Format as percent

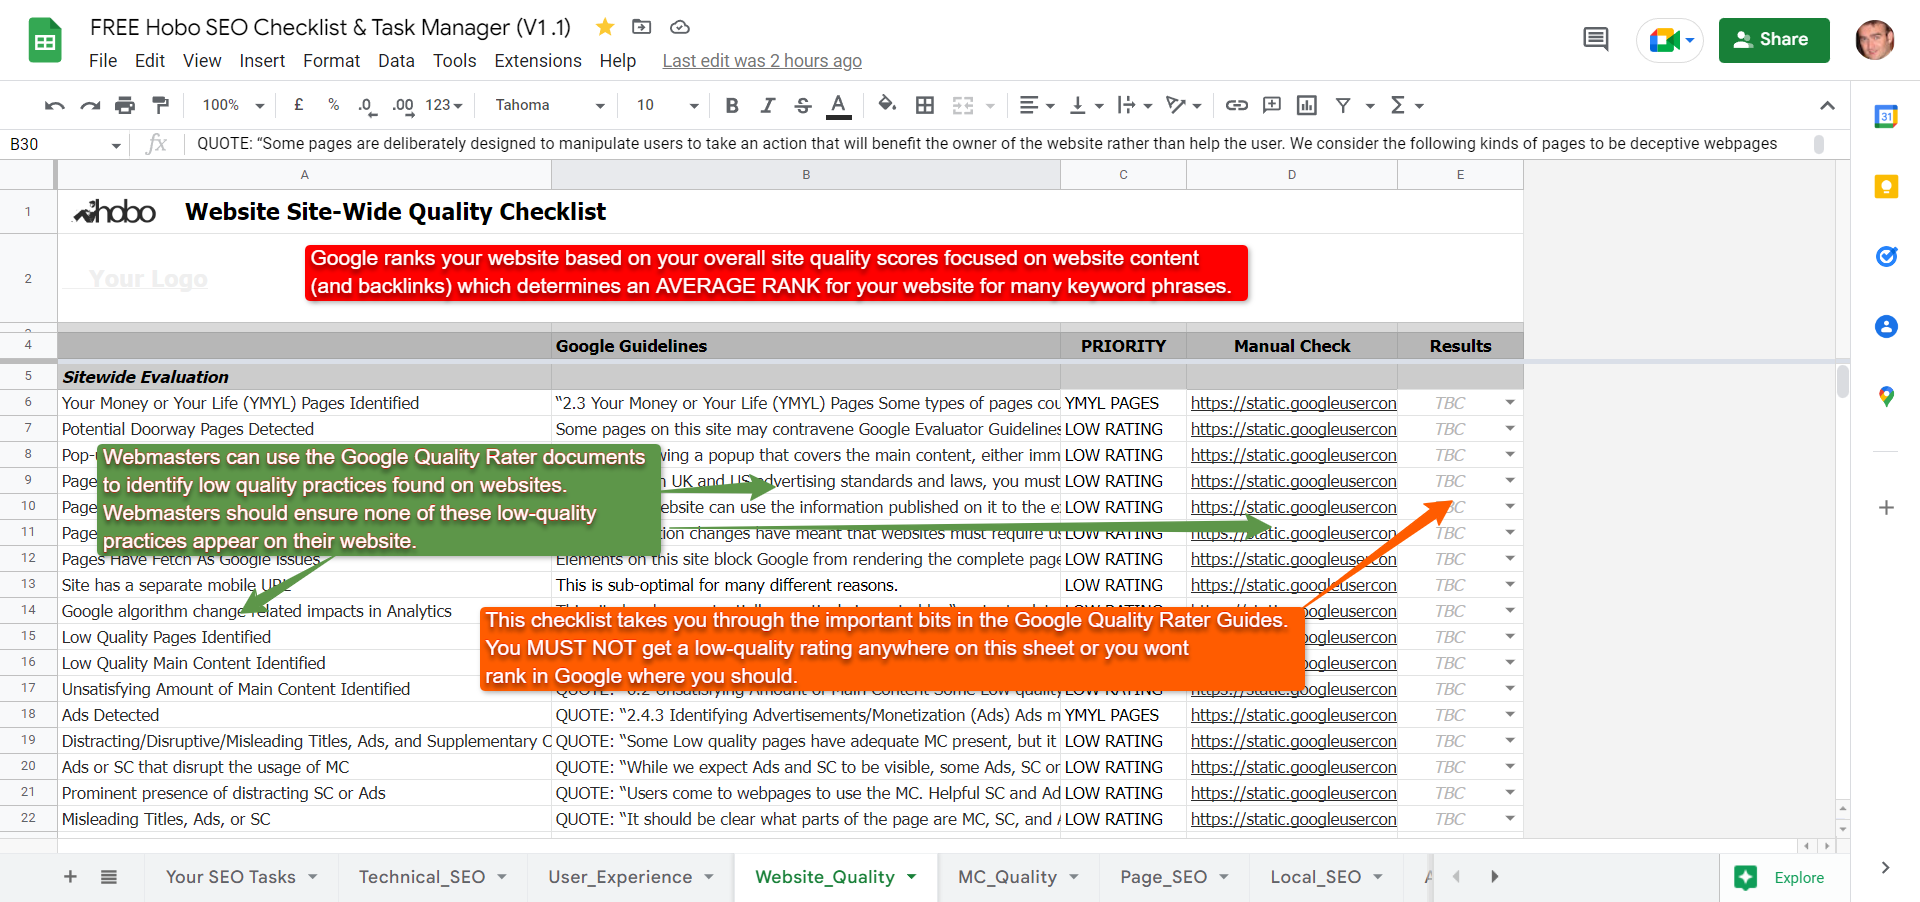333,105
